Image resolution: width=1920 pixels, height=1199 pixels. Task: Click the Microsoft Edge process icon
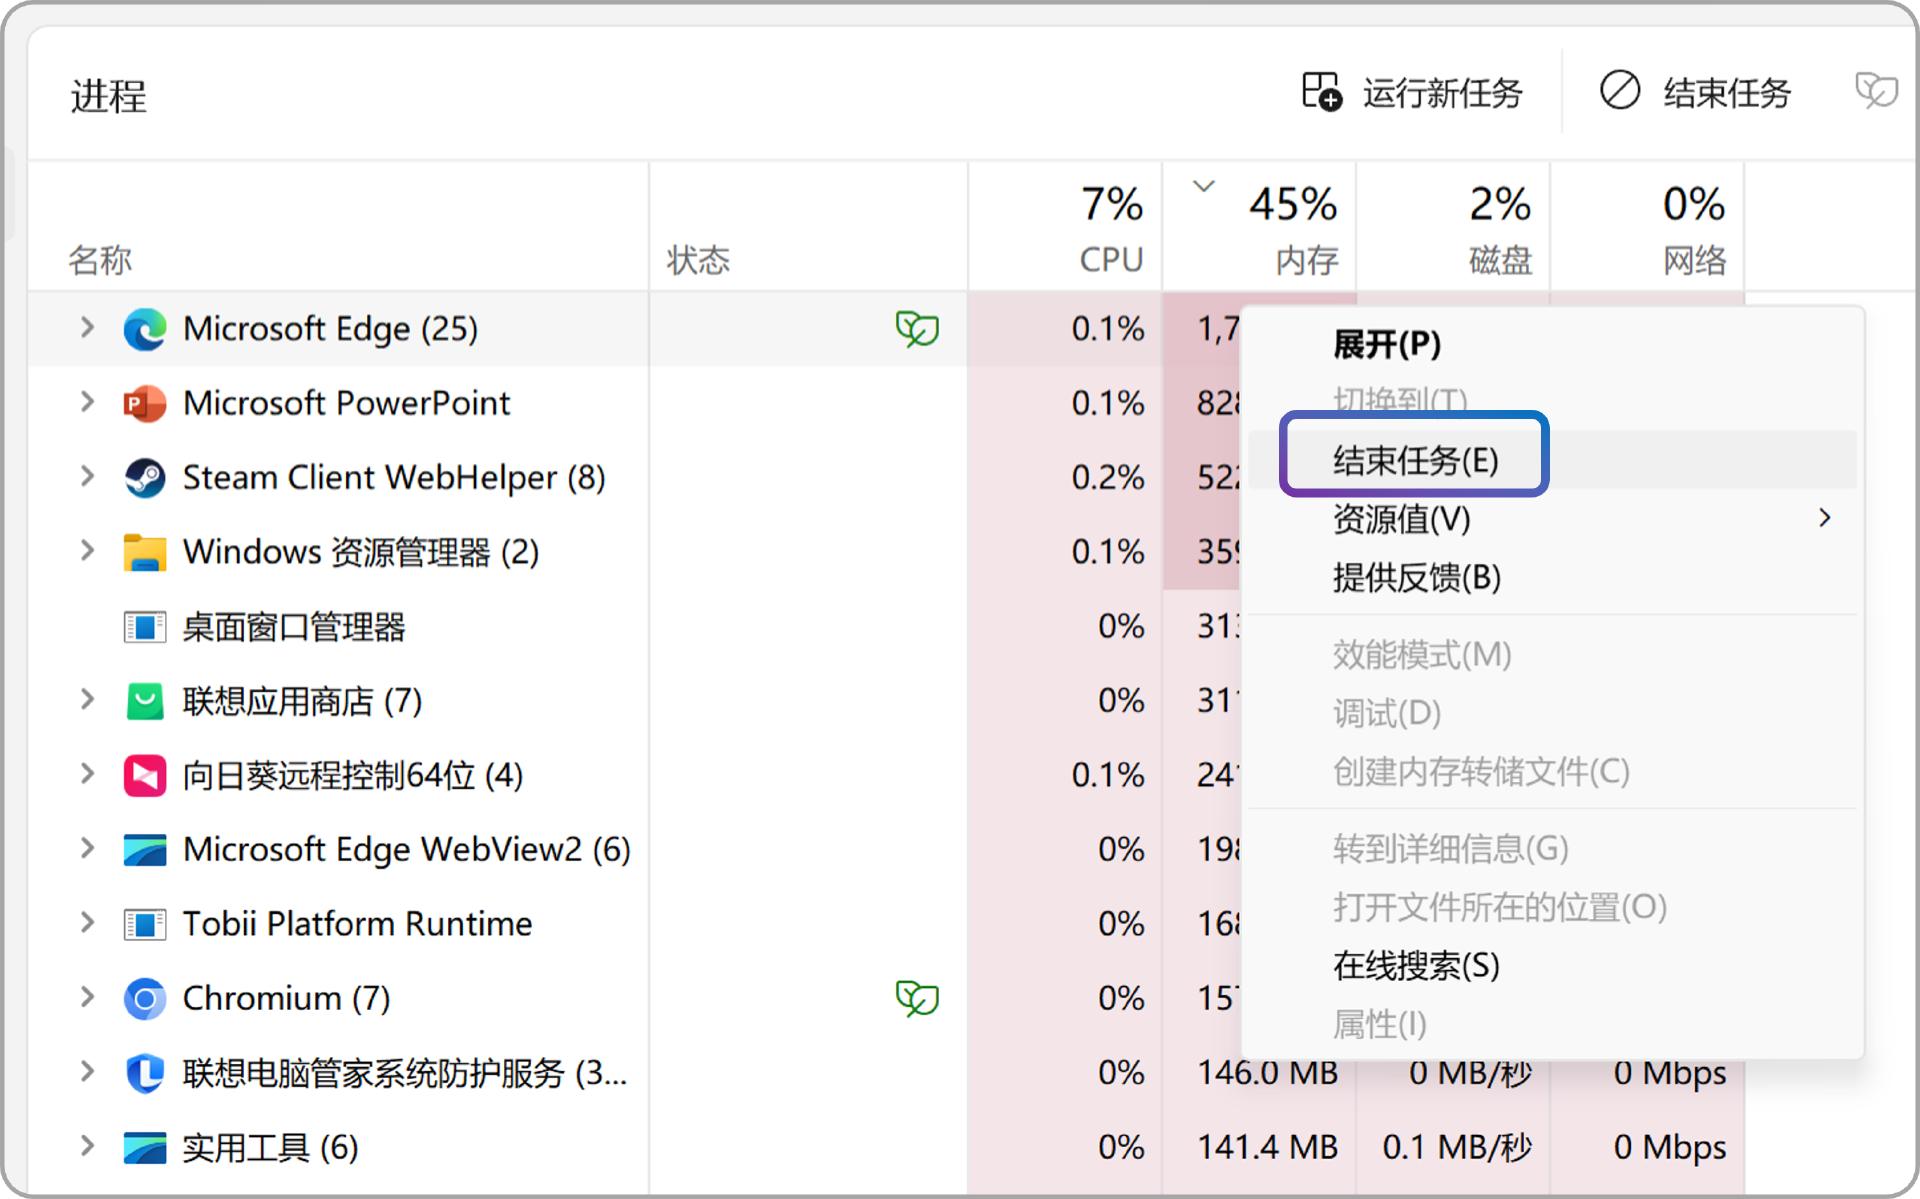(x=145, y=329)
